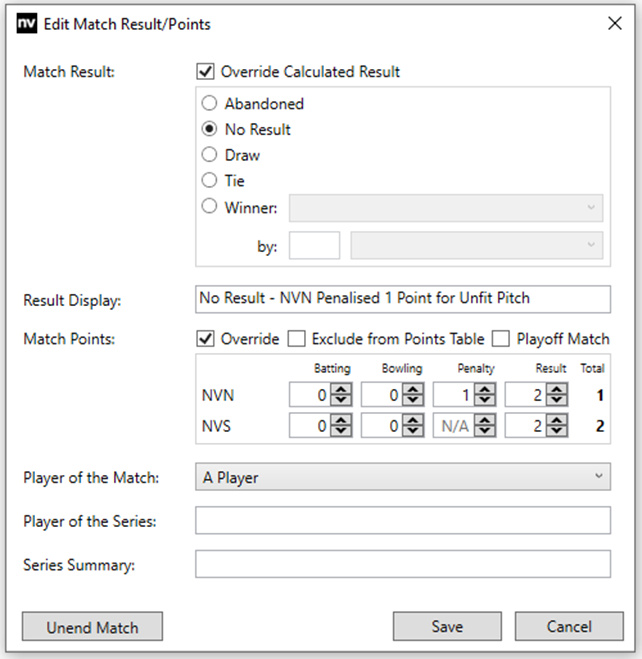Viewport: 642px width, 659px height.
Task: Select the Tie radio button
Action: click(x=209, y=181)
